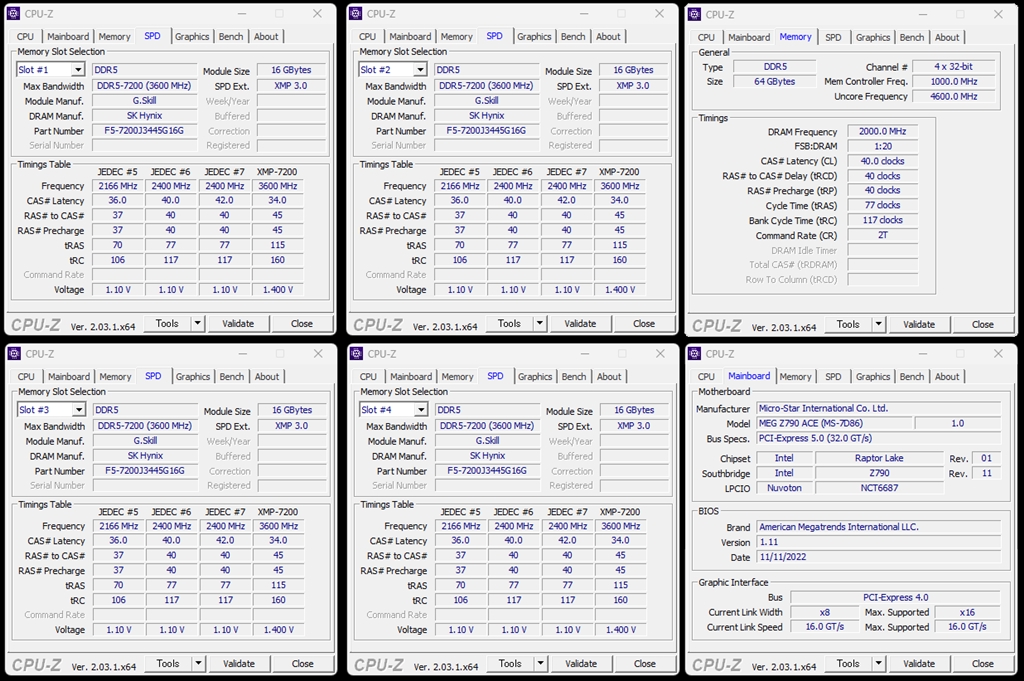Click Tools button in Slot #3 window
The width and height of the screenshot is (1024, 681).
click(168, 663)
